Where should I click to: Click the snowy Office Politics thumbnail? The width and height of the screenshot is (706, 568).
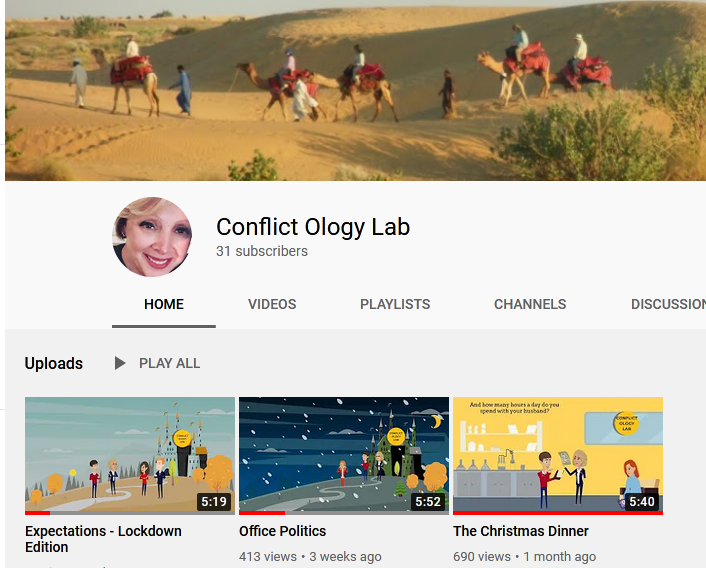tap(344, 455)
